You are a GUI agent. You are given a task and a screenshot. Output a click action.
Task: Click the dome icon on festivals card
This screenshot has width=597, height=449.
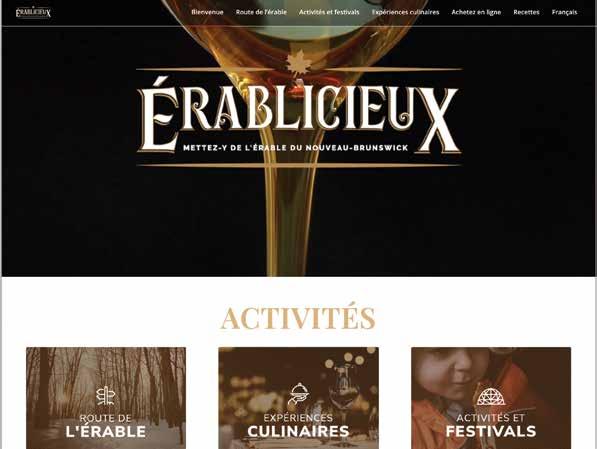coord(491,397)
